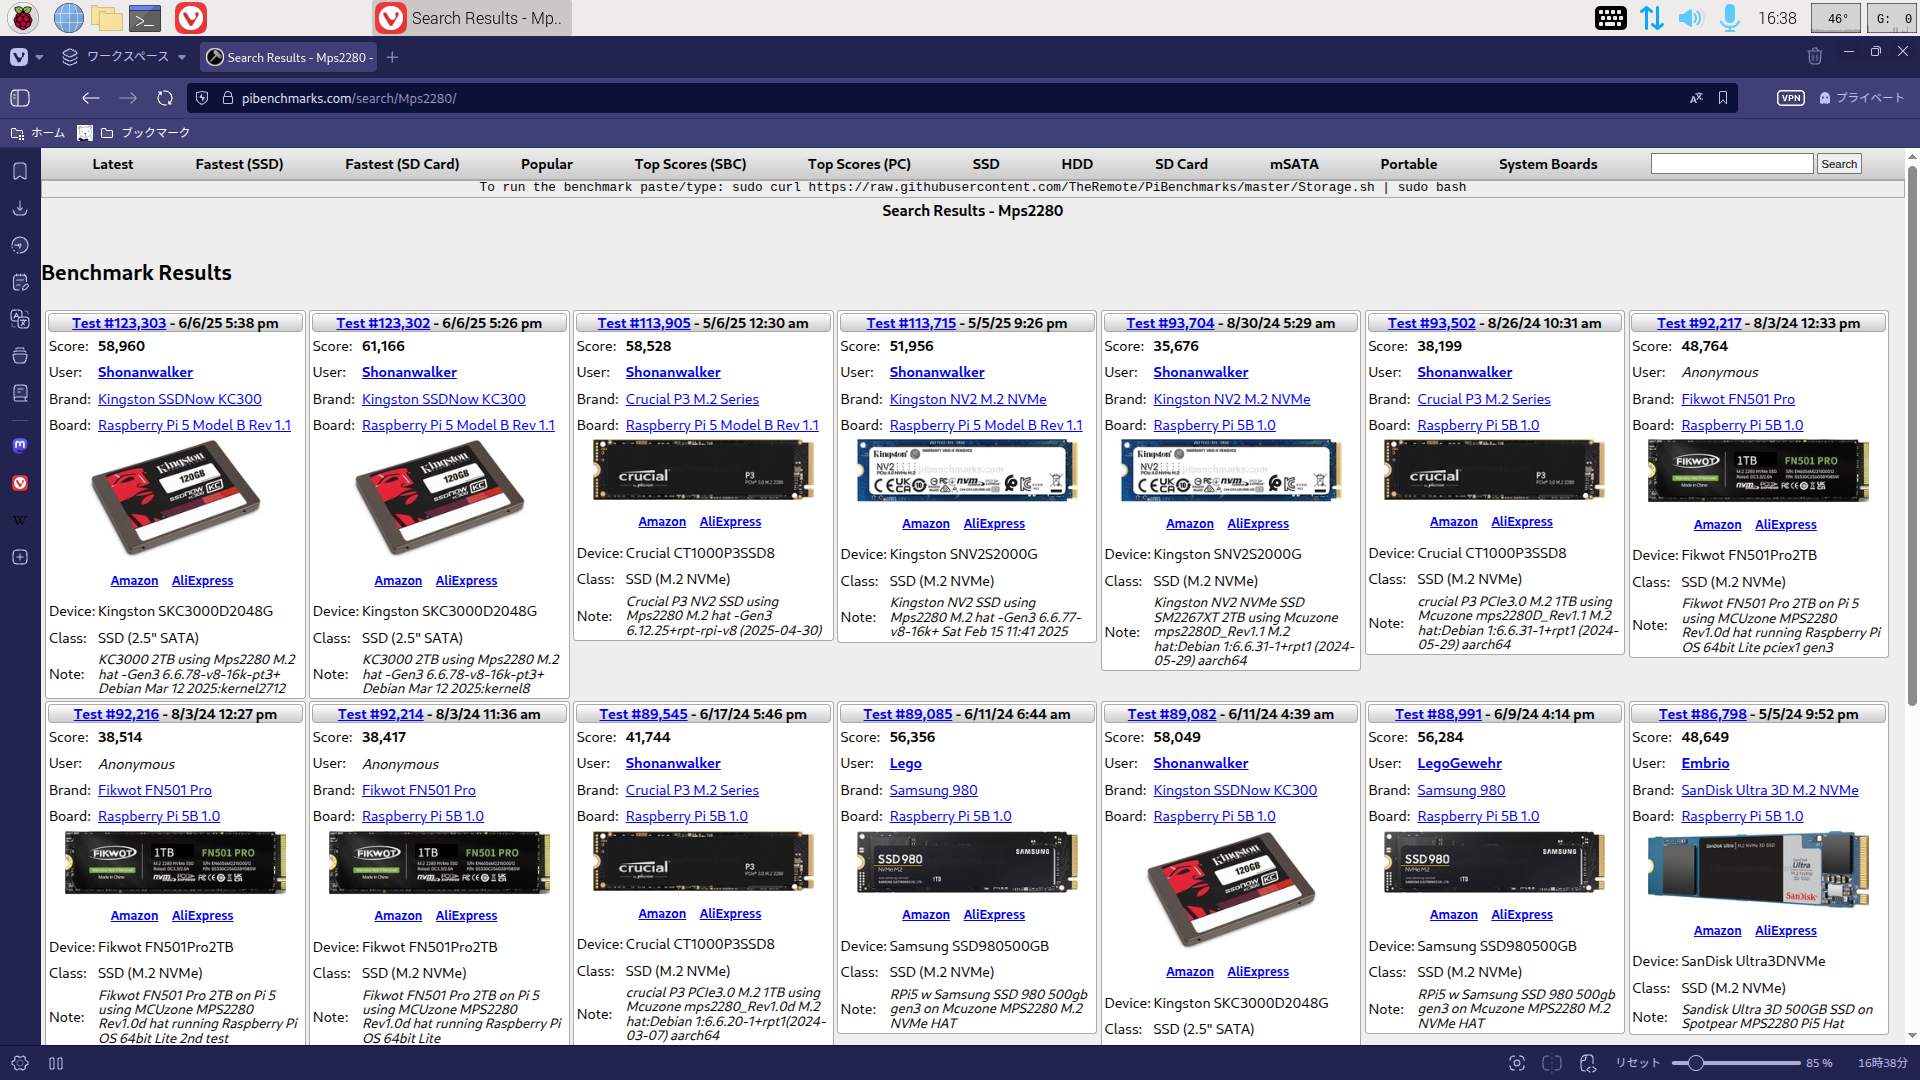Viewport: 1920px width, 1080px height.
Task: Open the System Boards menu item
Action: (x=1548, y=164)
